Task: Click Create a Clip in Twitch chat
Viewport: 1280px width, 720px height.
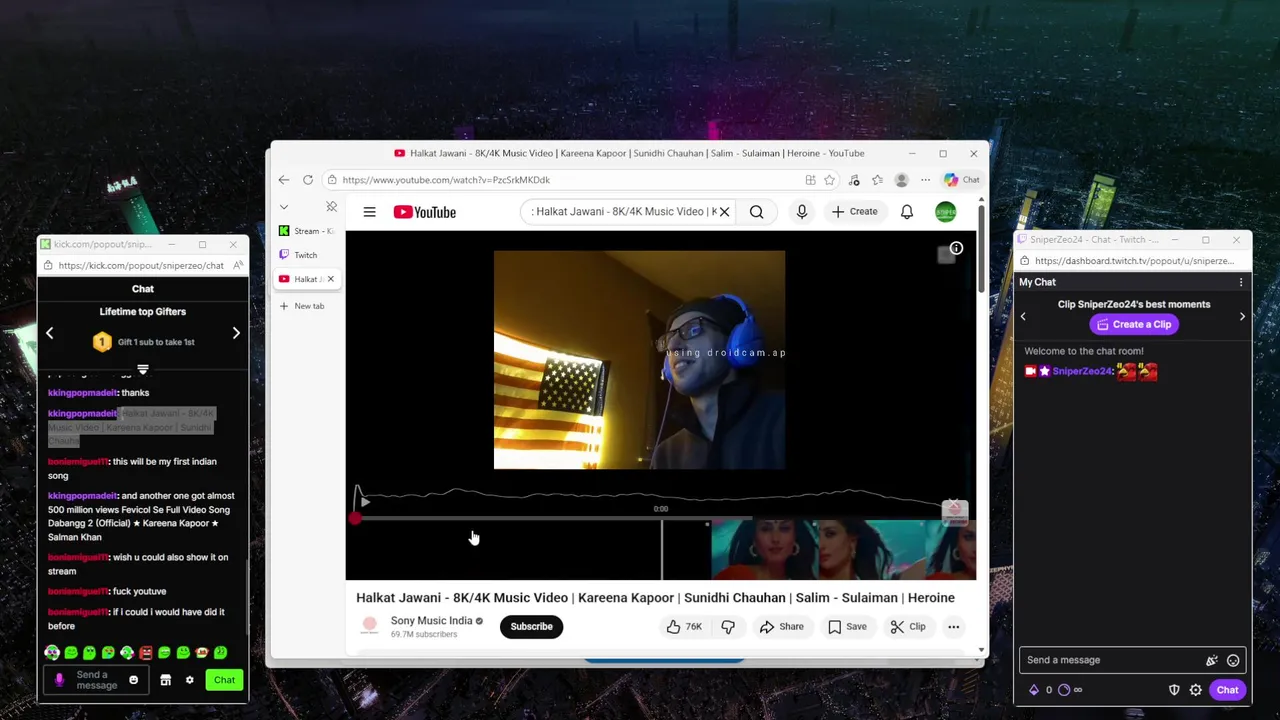Action: 1134,324
